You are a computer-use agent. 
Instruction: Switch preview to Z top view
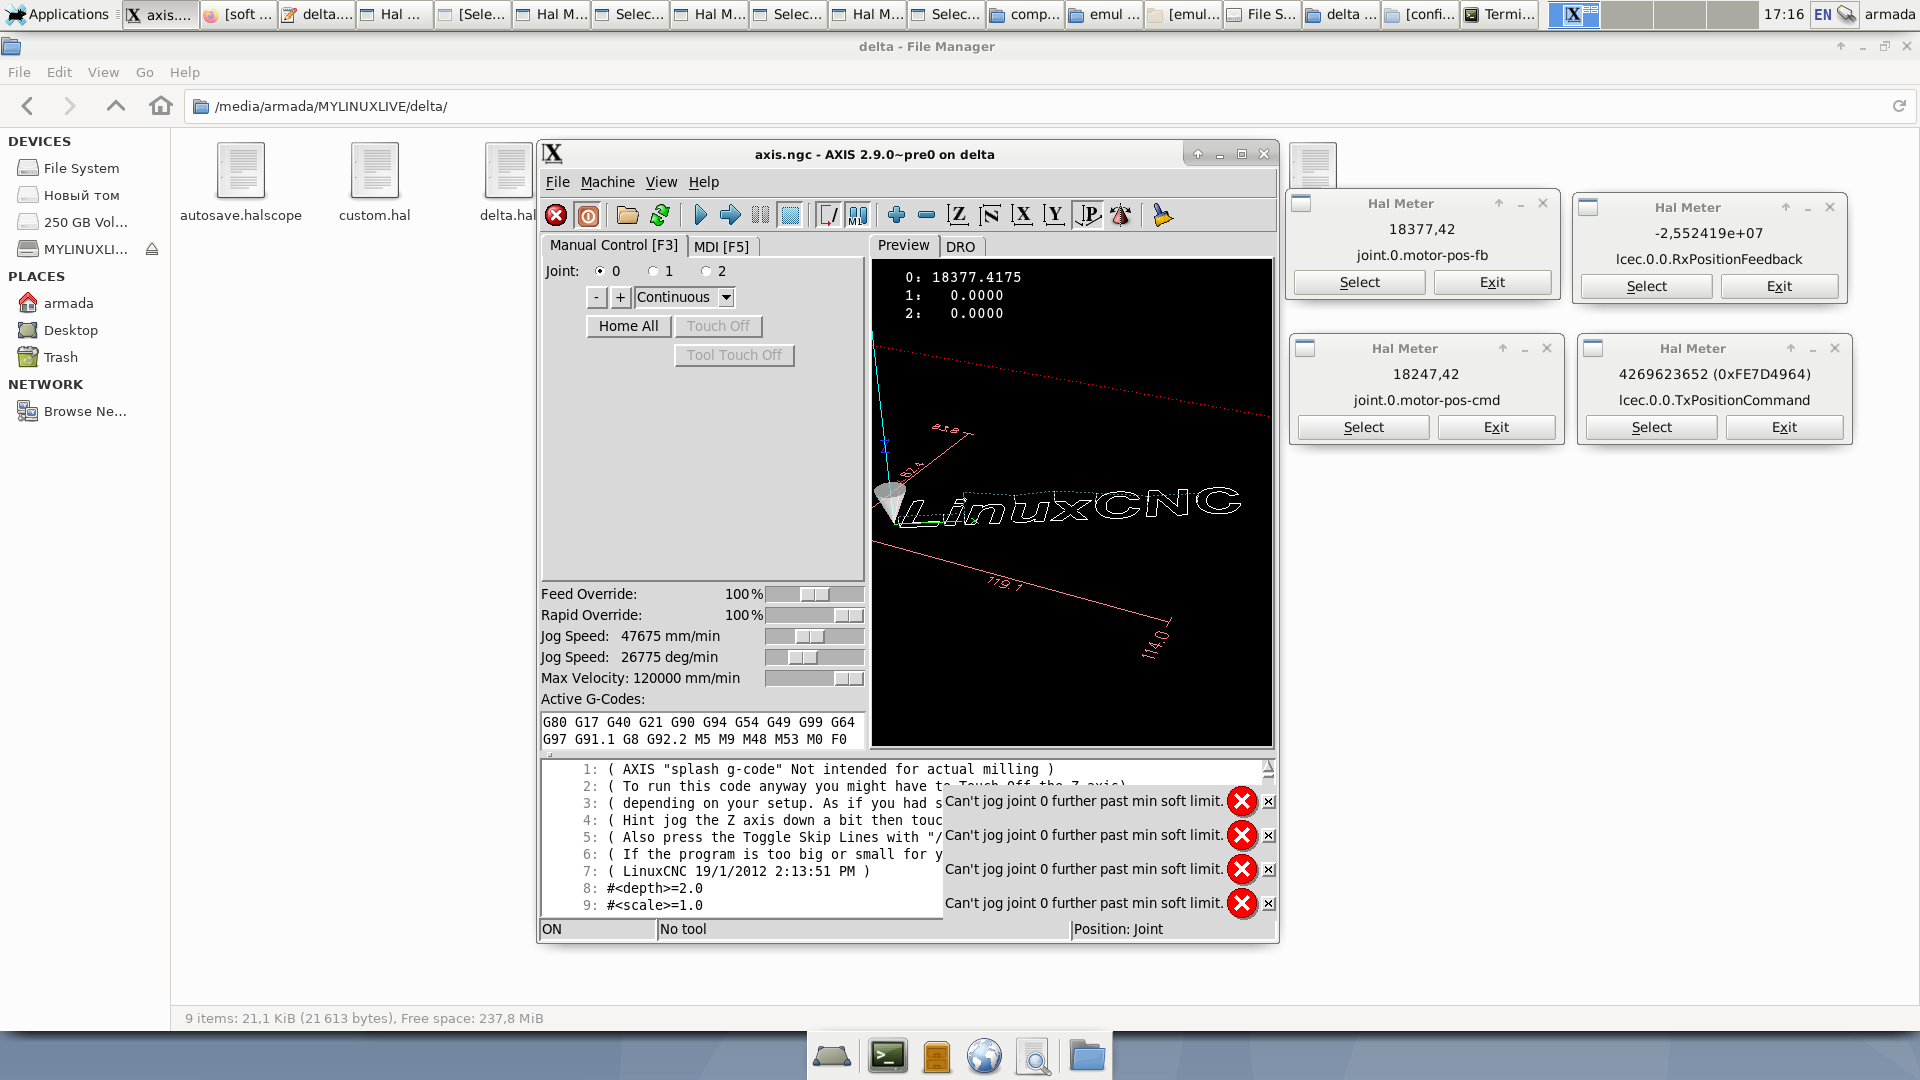[958, 215]
